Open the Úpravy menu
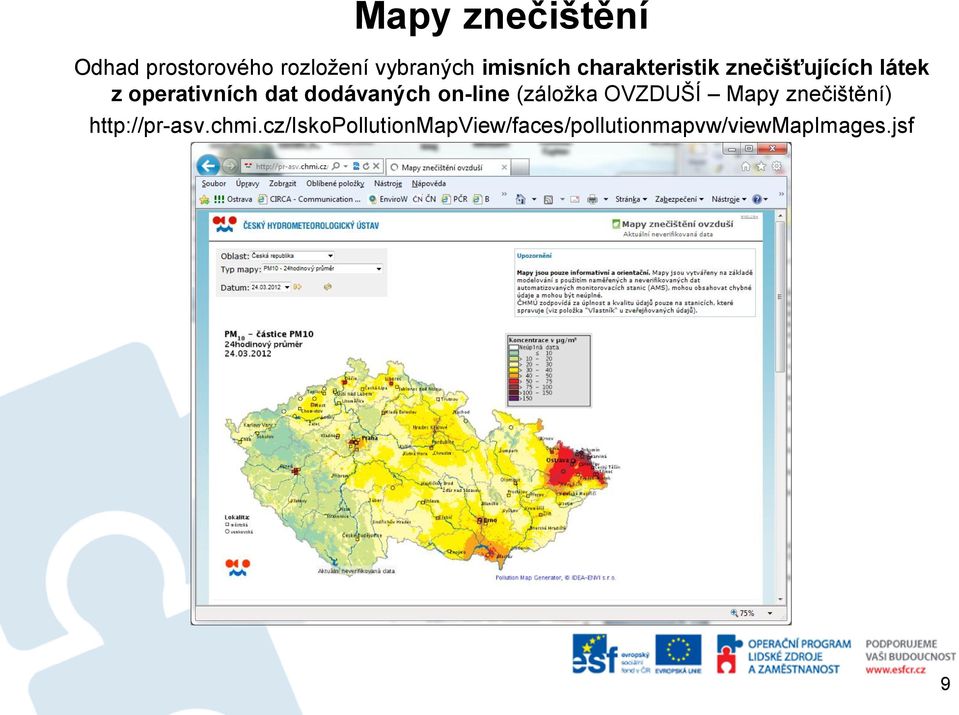 tap(247, 183)
